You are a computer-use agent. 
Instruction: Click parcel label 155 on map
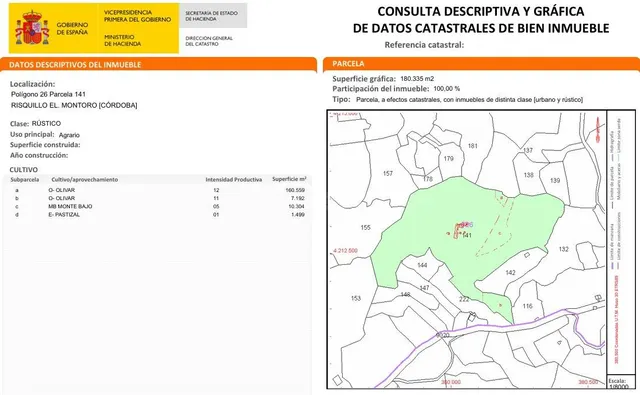pos(365,227)
